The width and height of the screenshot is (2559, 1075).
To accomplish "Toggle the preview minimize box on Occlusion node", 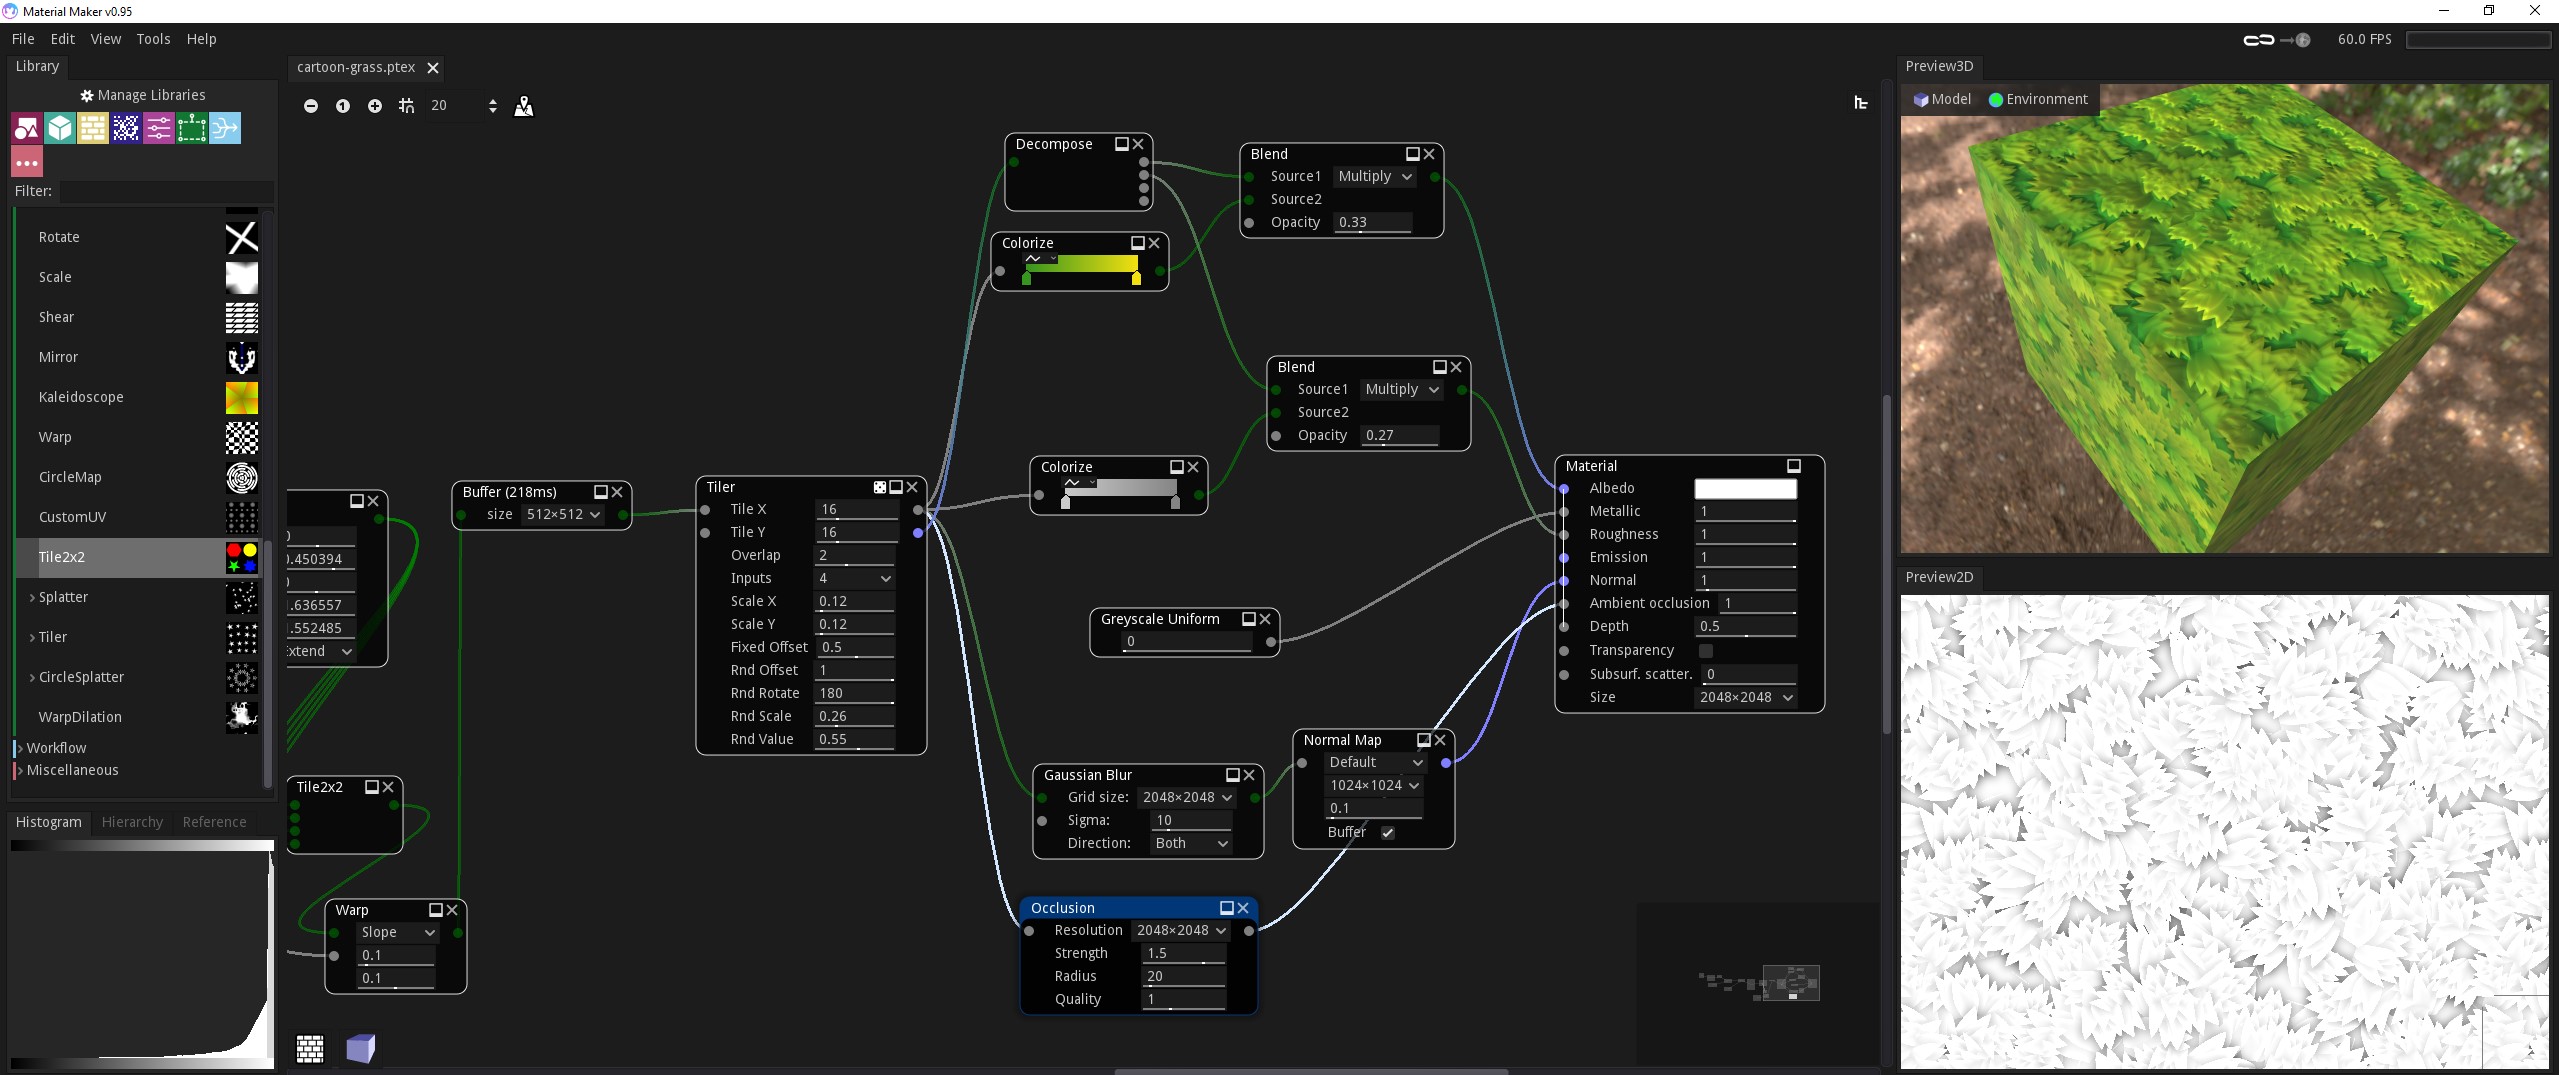I will 1226,908.
